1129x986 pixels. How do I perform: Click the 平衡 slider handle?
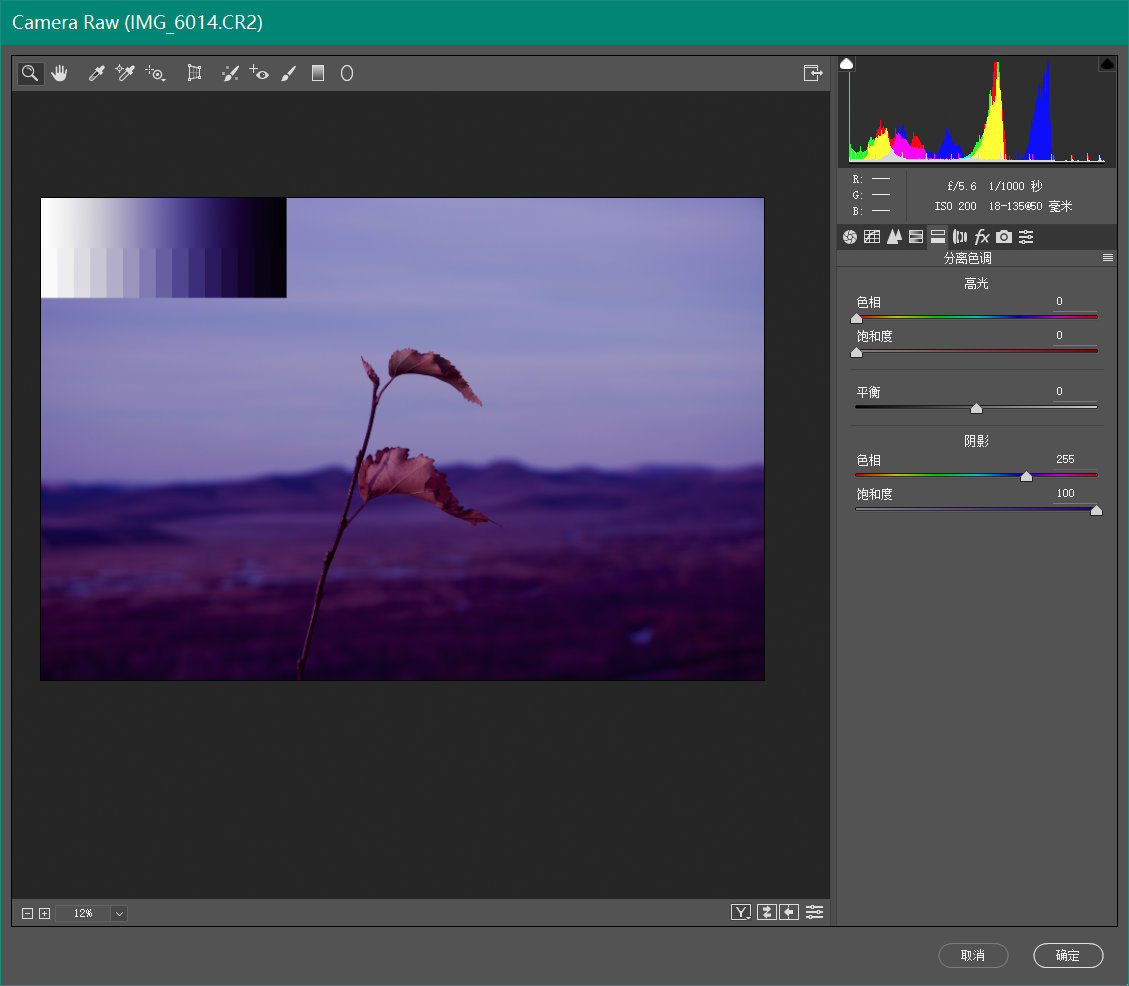(976, 408)
